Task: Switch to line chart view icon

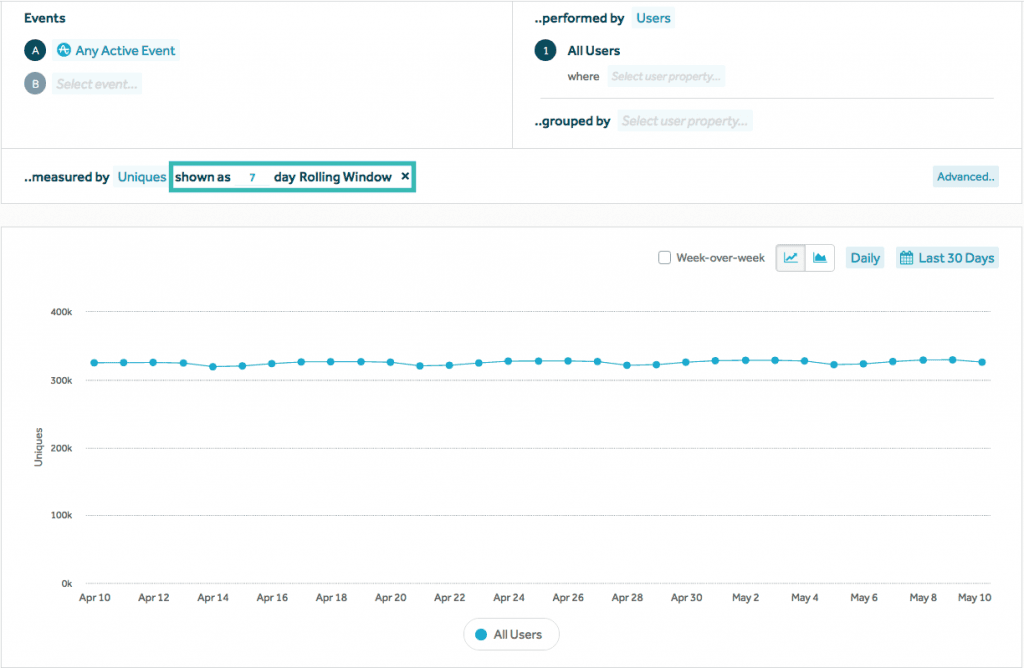Action: 791,258
